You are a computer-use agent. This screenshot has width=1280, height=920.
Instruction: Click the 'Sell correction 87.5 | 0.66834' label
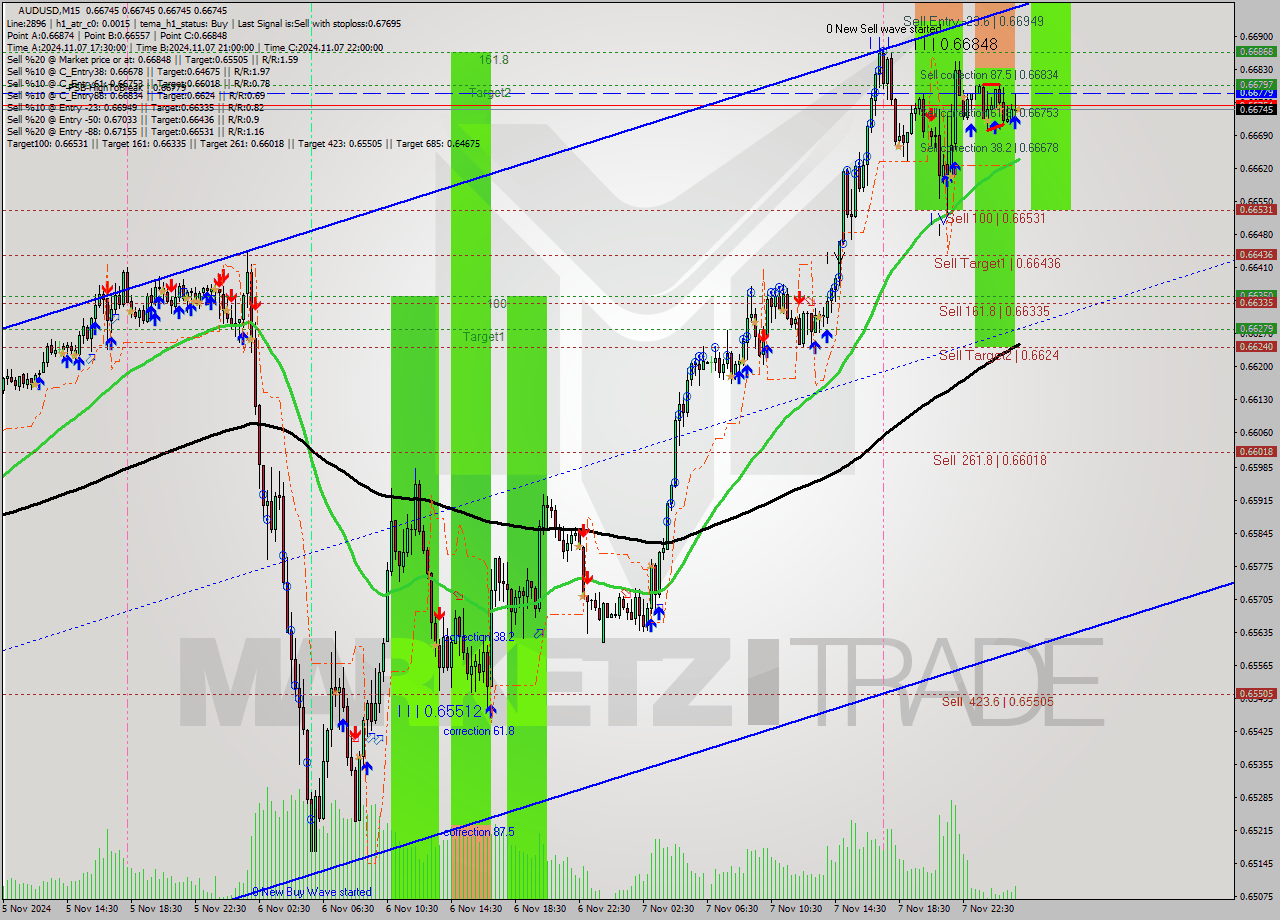point(989,75)
